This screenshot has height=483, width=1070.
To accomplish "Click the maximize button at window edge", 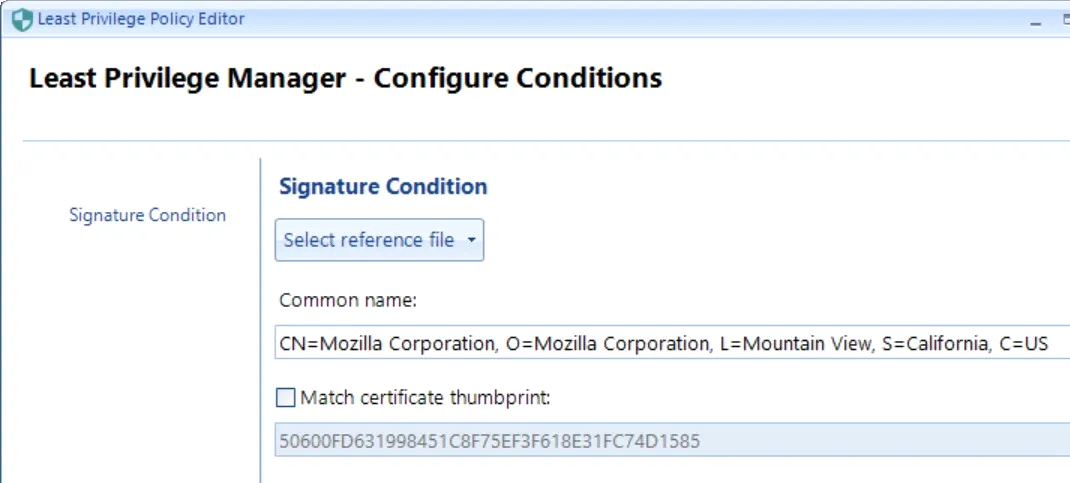I will click(1064, 19).
